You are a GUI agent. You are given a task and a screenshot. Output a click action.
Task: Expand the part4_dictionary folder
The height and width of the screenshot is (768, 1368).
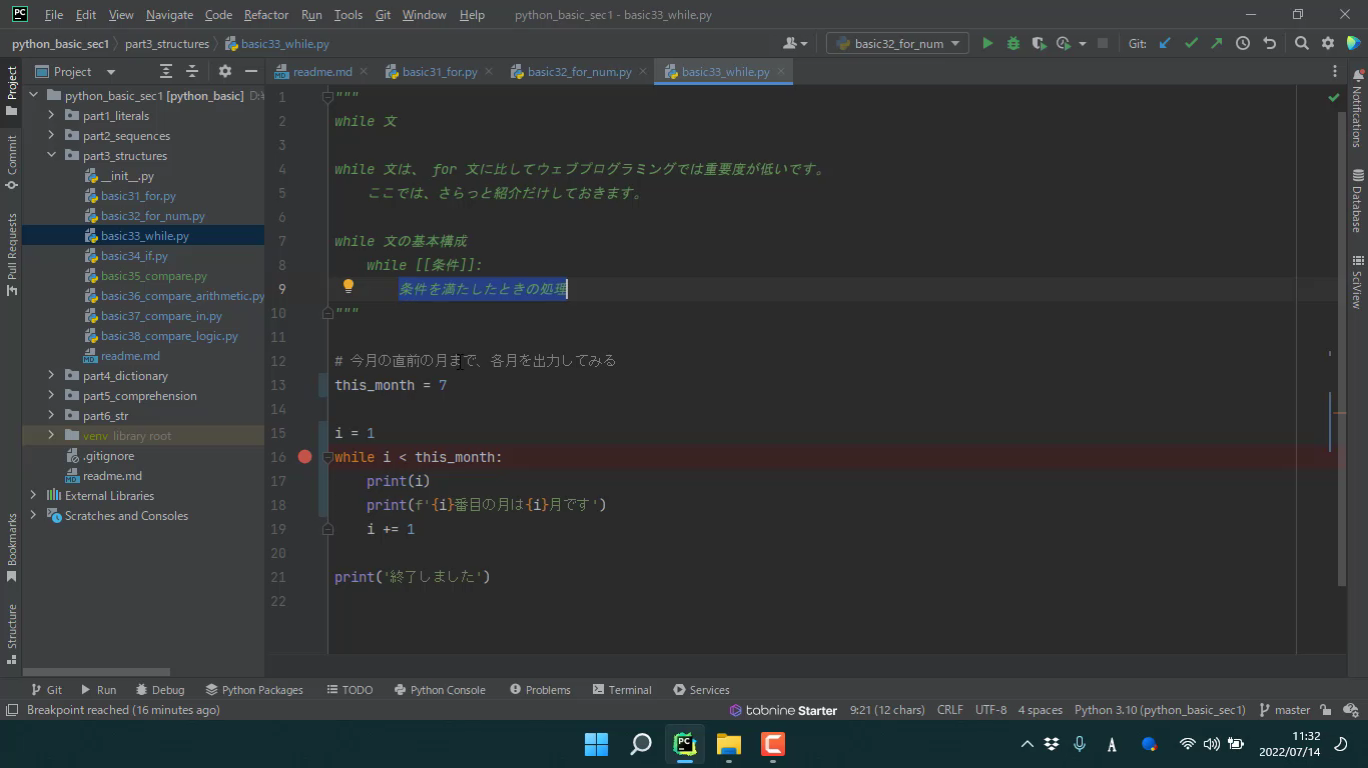pyautogui.click(x=51, y=376)
